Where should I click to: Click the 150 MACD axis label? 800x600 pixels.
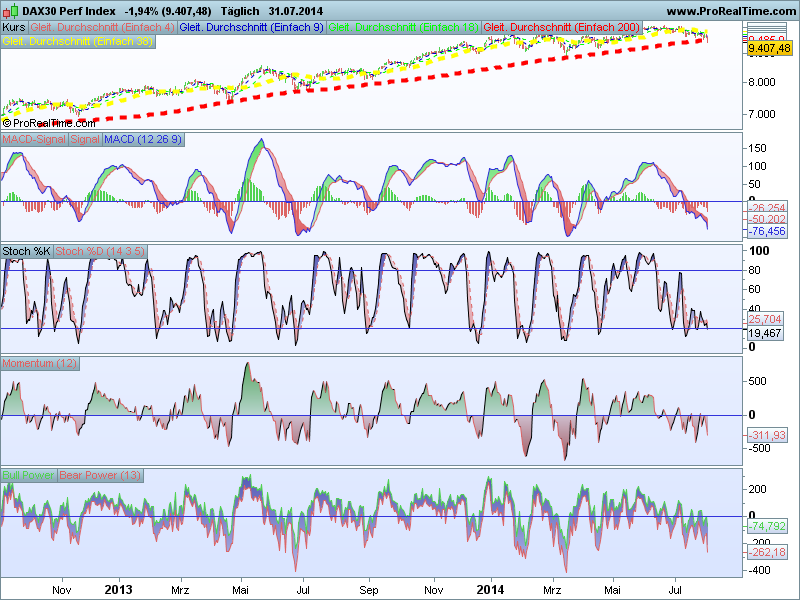pos(758,148)
